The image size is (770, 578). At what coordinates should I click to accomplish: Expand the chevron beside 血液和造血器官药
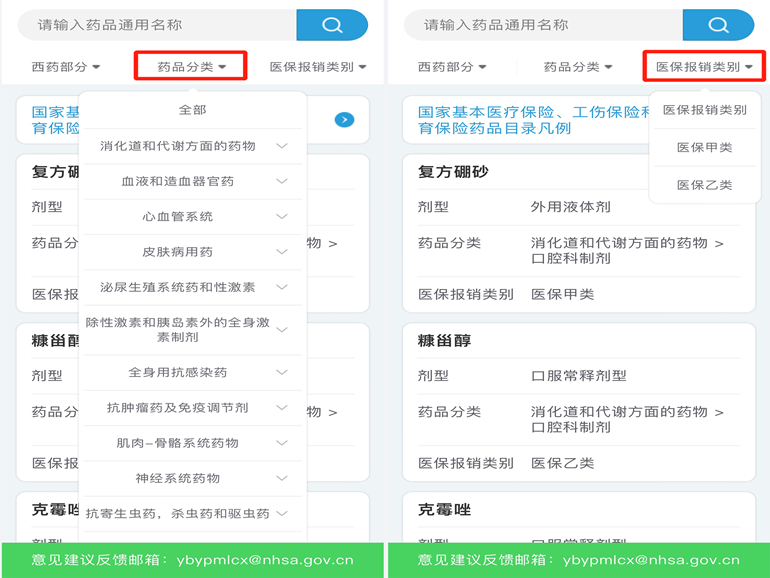point(282,181)
